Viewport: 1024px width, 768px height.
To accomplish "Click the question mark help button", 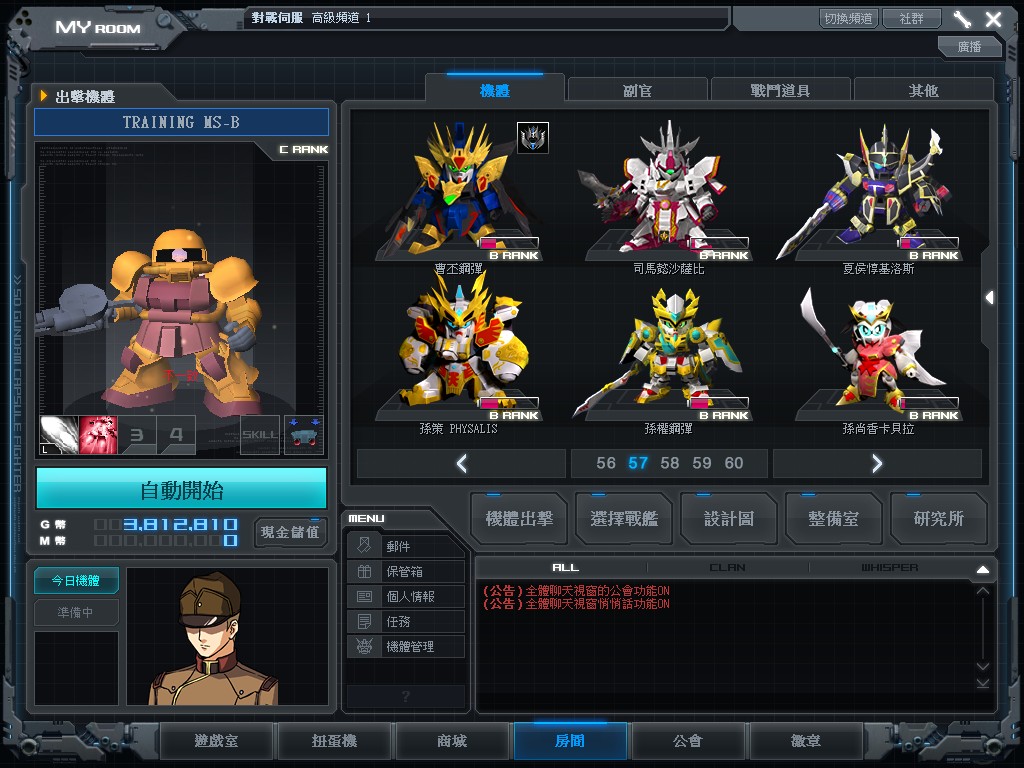I will (406, 696).
